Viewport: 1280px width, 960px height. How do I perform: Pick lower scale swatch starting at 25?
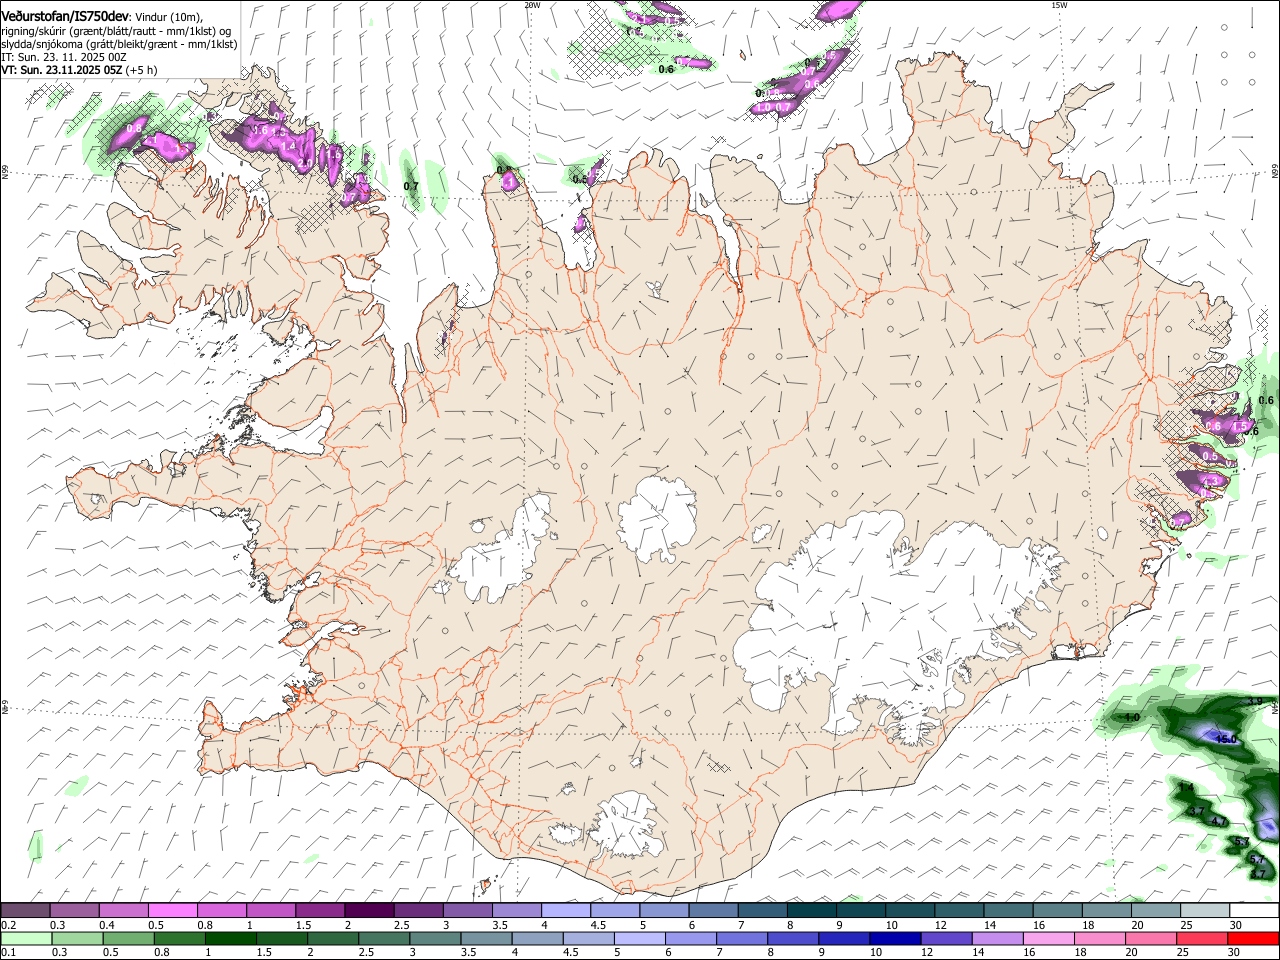point(1201,938)
